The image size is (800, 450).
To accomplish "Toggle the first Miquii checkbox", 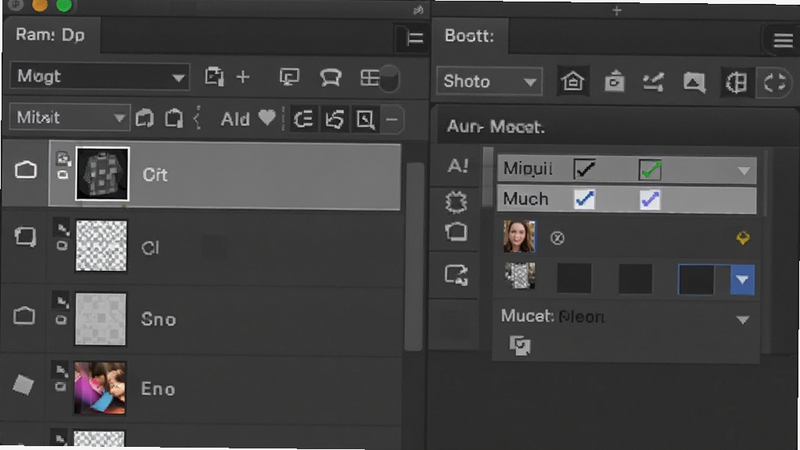I will [584, 169].
